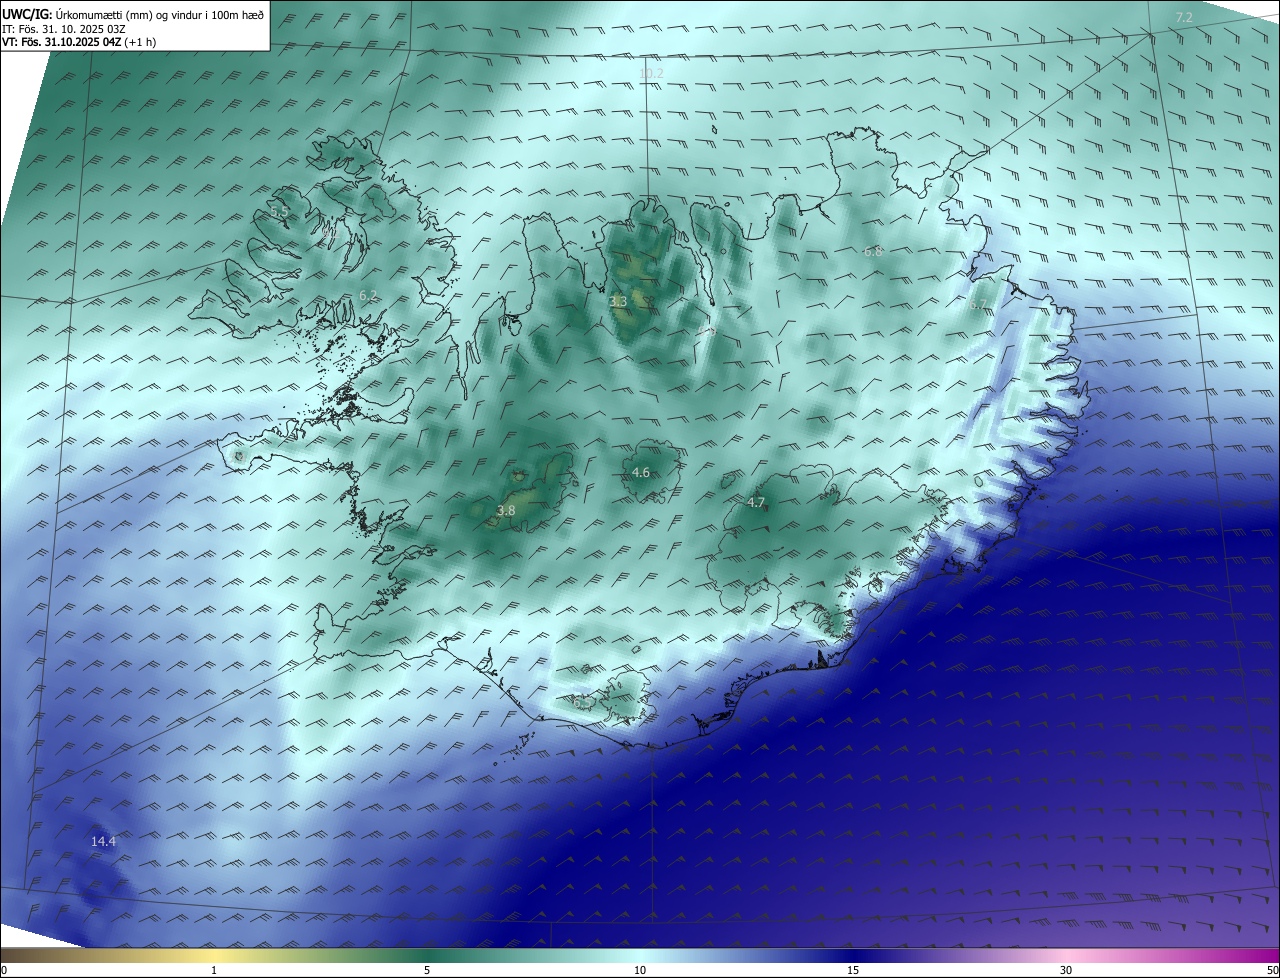1280x978 pixels.
Task: Click the 15 tick label on the color scale
Action: coord(853,970)
